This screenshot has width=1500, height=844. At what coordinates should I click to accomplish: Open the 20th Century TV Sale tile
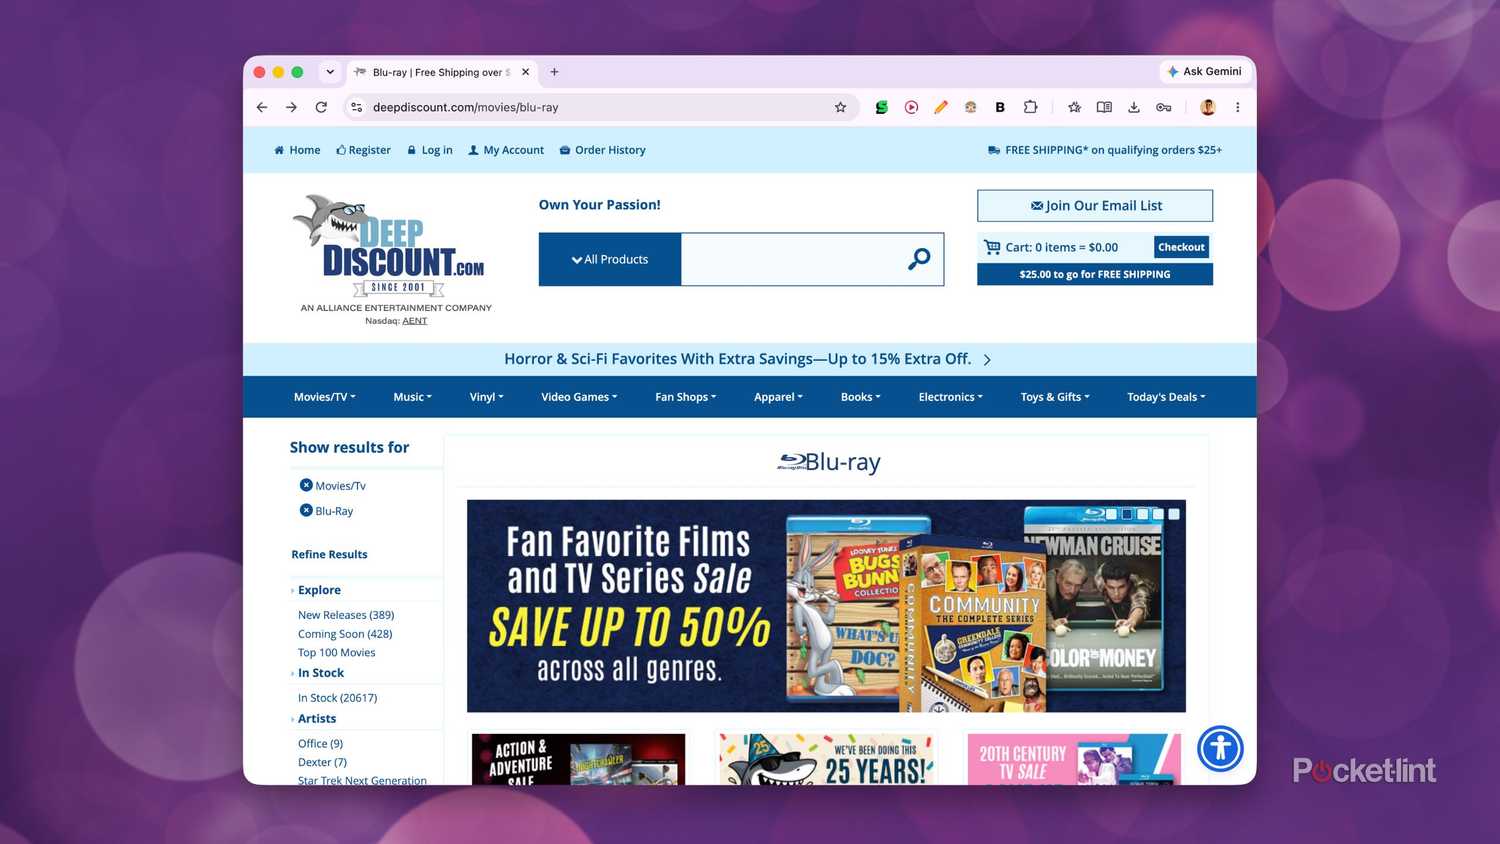1074,759
